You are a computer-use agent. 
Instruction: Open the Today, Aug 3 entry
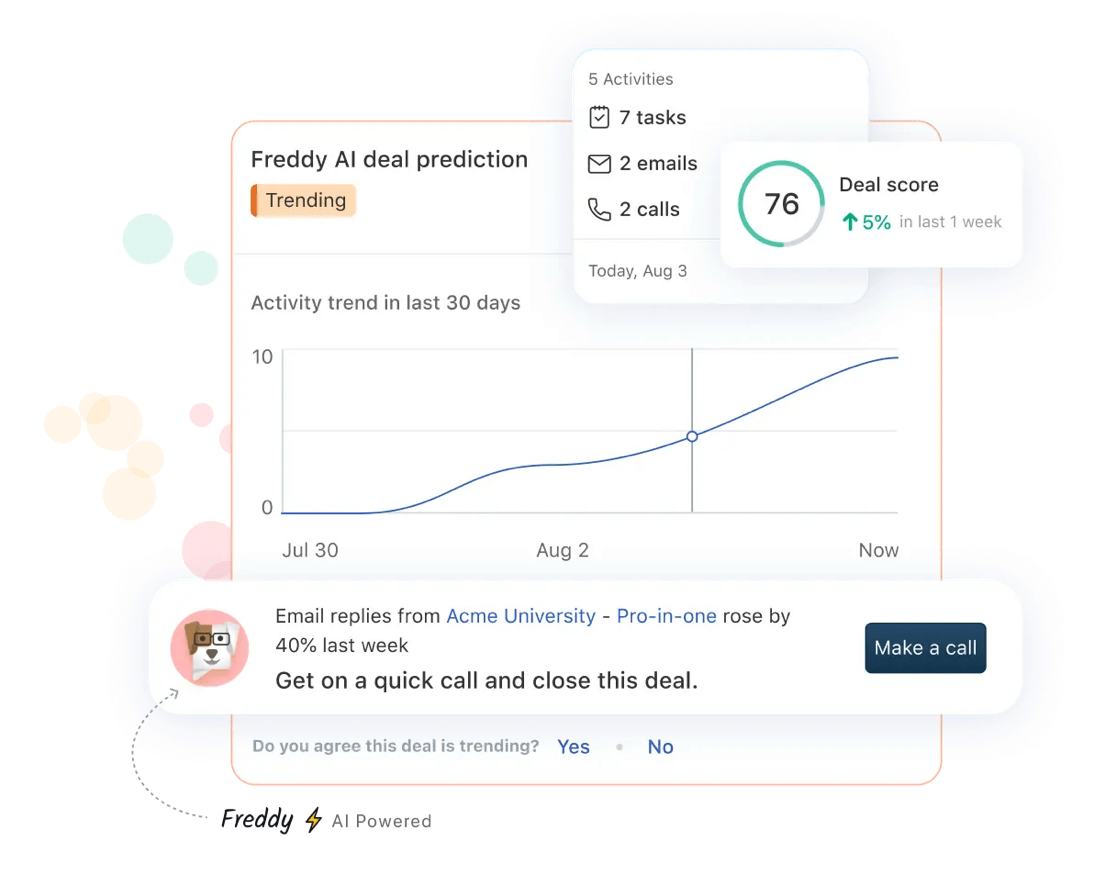638,270
